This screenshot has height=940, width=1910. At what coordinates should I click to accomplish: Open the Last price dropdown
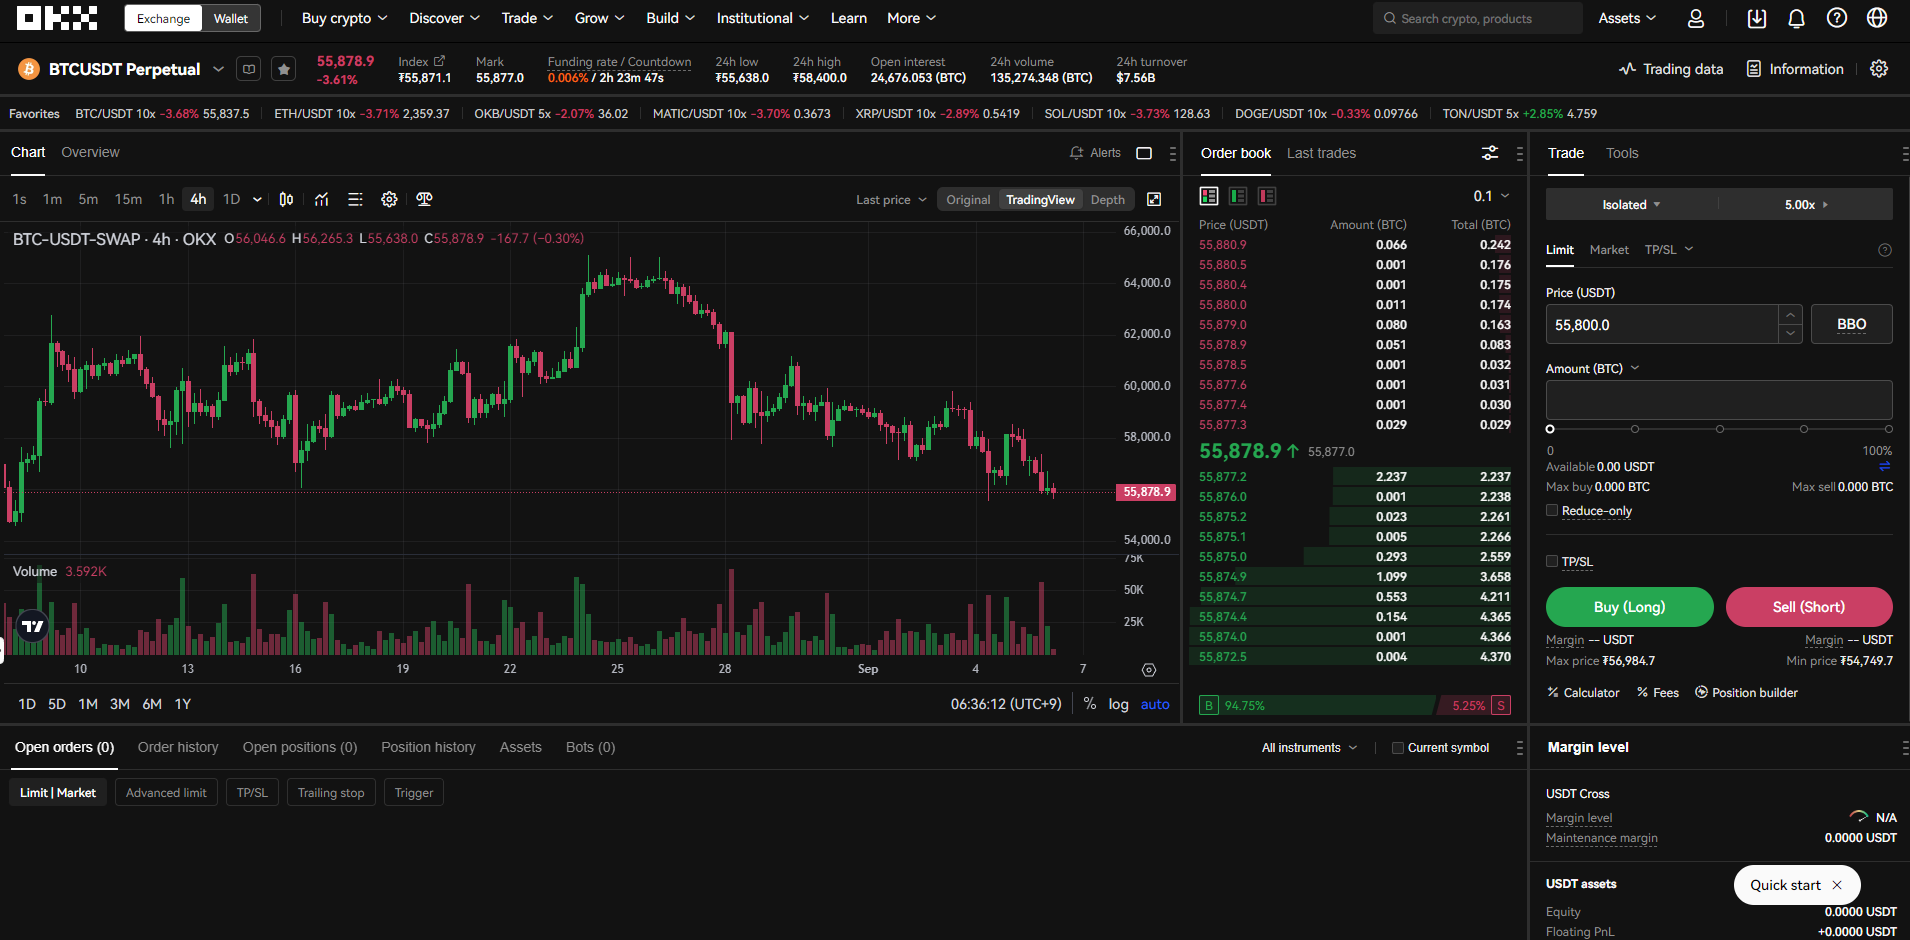pos(891,200)
